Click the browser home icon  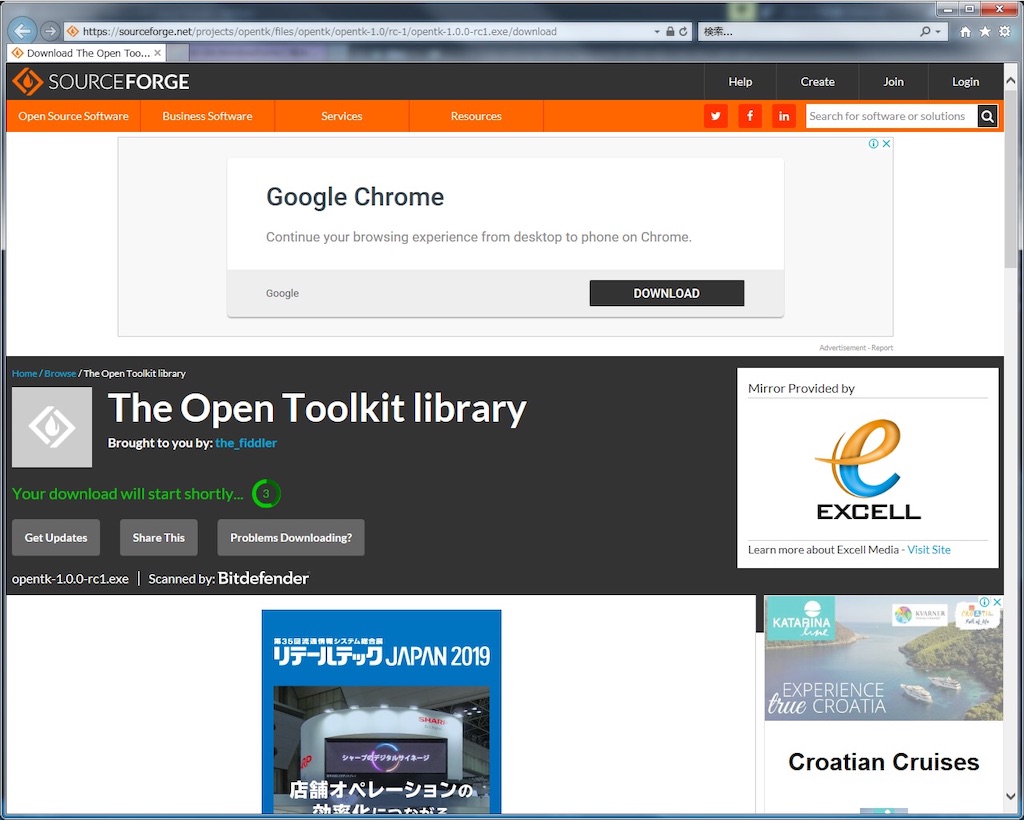tap(965, 31)
